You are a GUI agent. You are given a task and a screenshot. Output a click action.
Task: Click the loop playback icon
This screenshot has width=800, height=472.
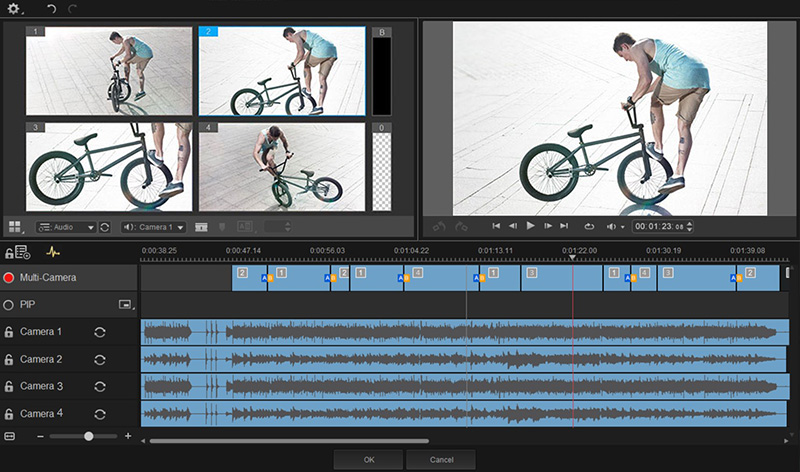[590, 226]
